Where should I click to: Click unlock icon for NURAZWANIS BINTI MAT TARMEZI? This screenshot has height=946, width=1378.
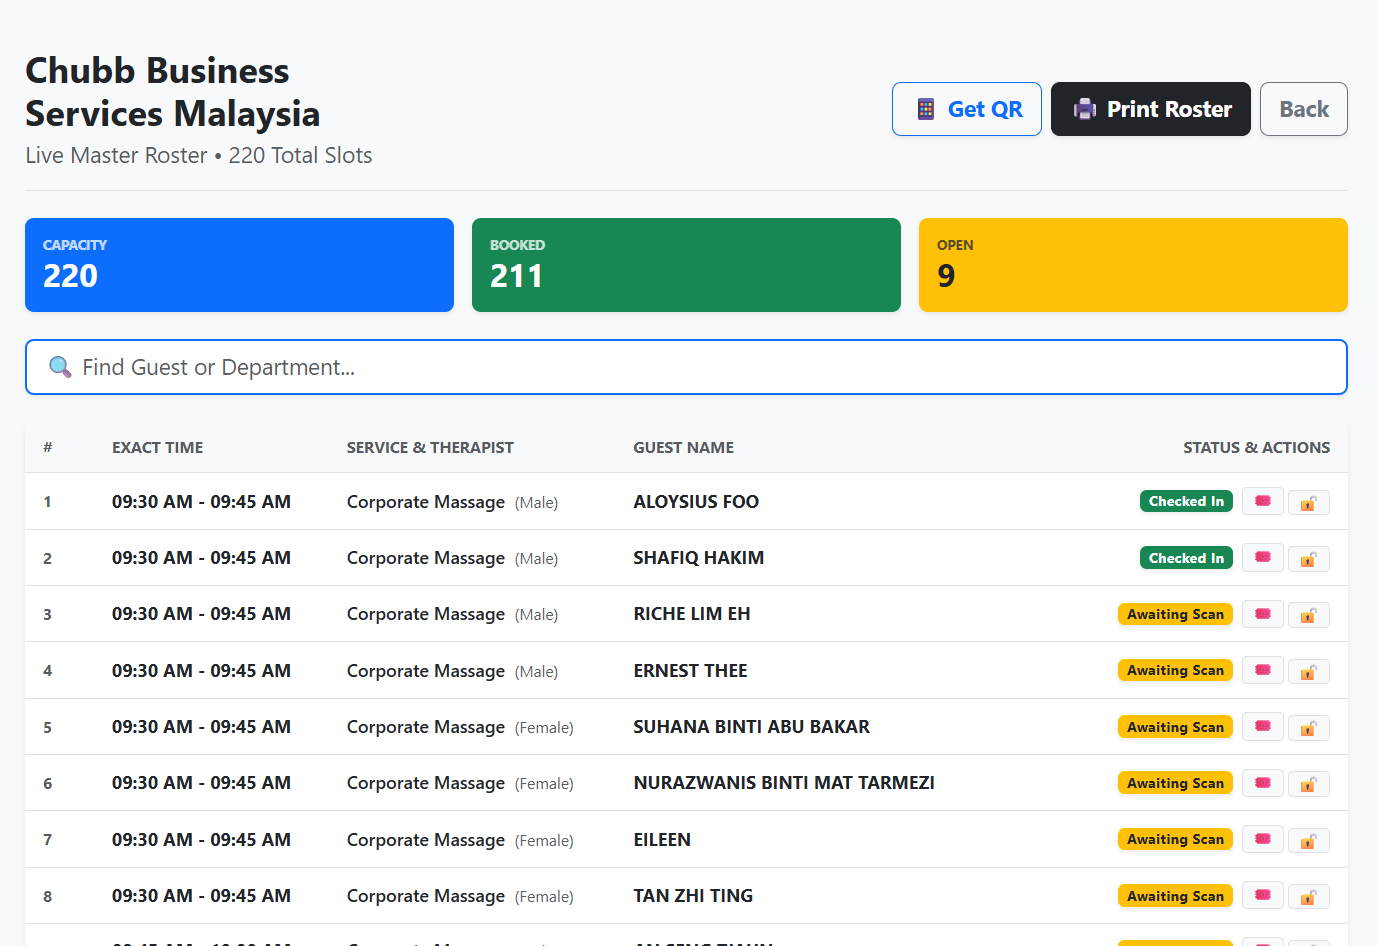pyautogui.click(x=1308, y=785)
